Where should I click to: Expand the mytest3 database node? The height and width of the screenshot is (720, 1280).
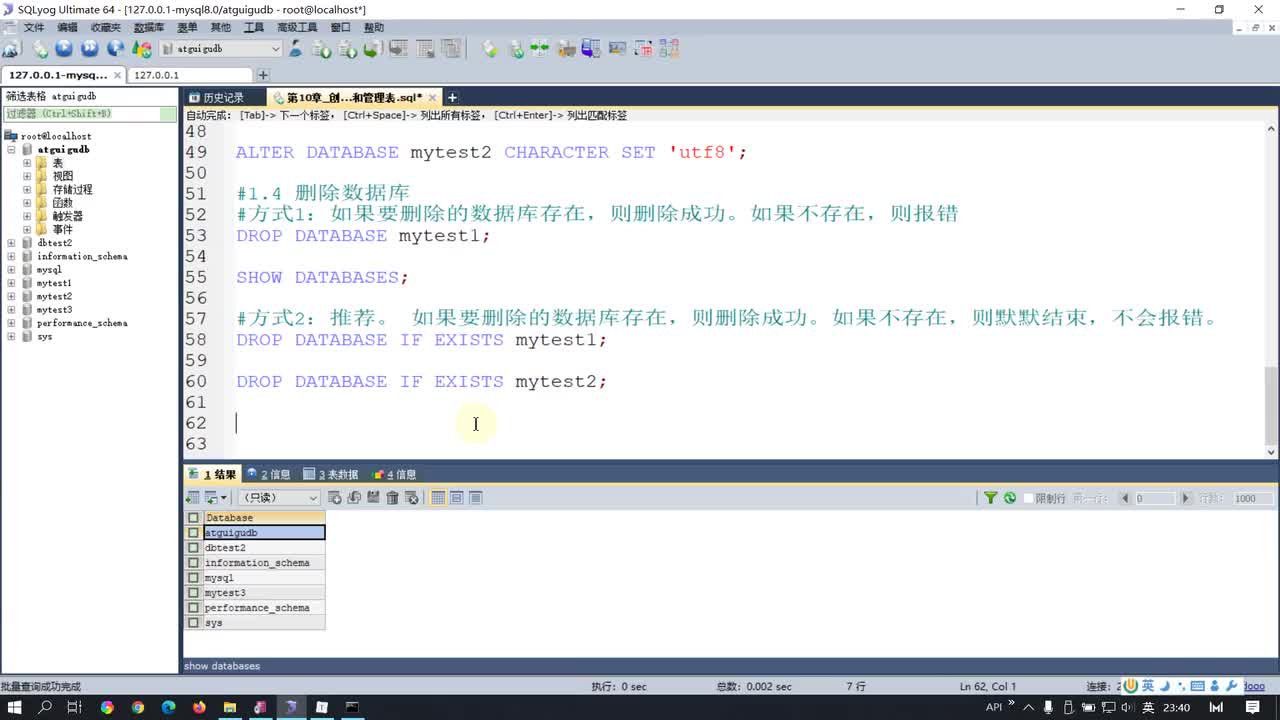click(11, 310)
